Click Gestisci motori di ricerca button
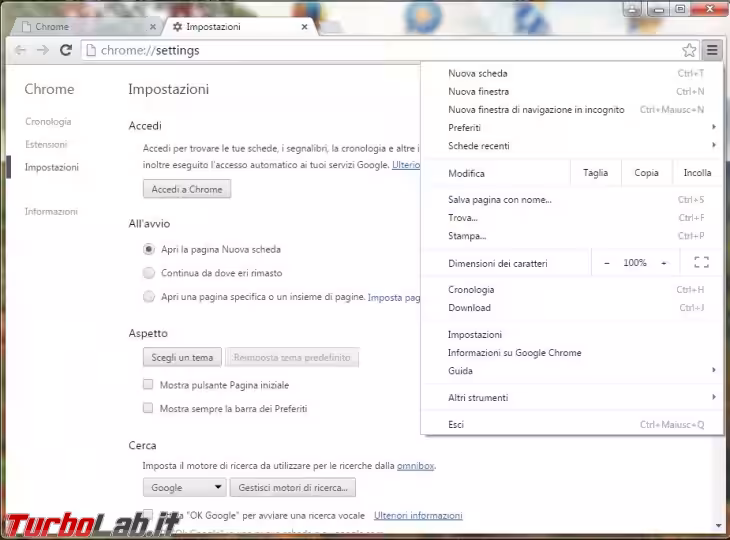Image resolution: width=730 pixels, height=540 pixels. 292,487
